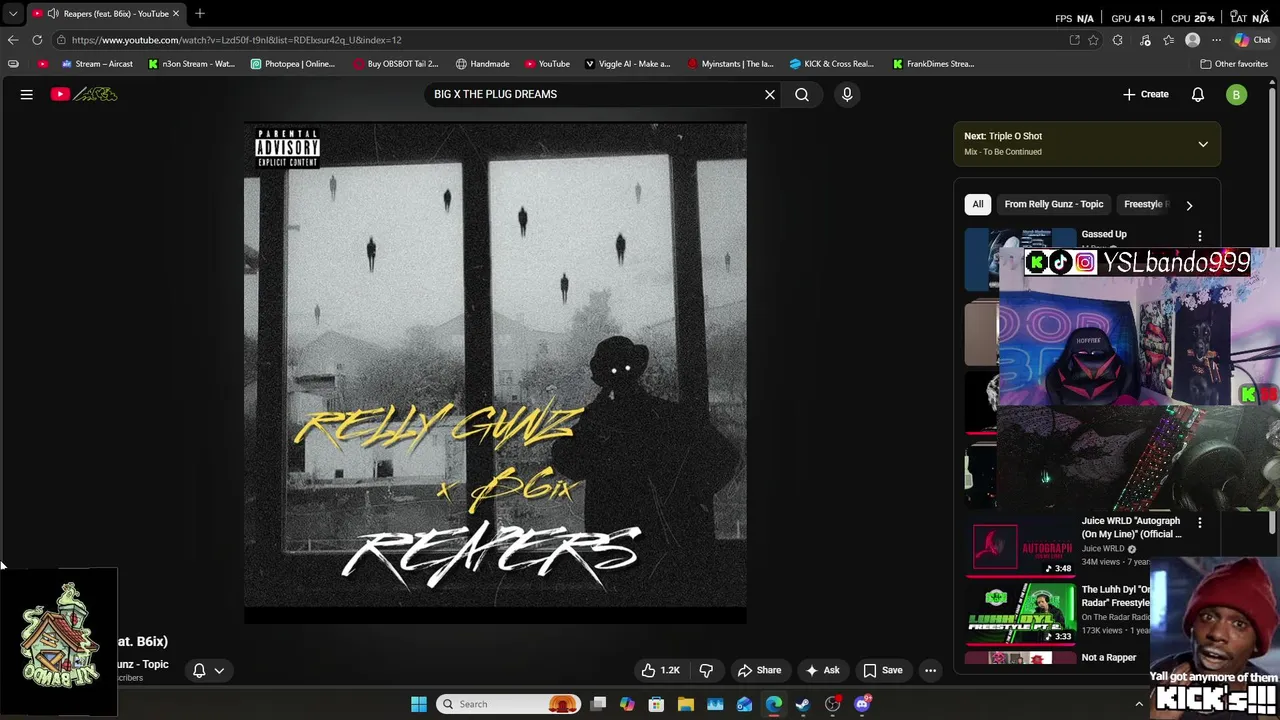Open a new browser tab

pos(200,13)
